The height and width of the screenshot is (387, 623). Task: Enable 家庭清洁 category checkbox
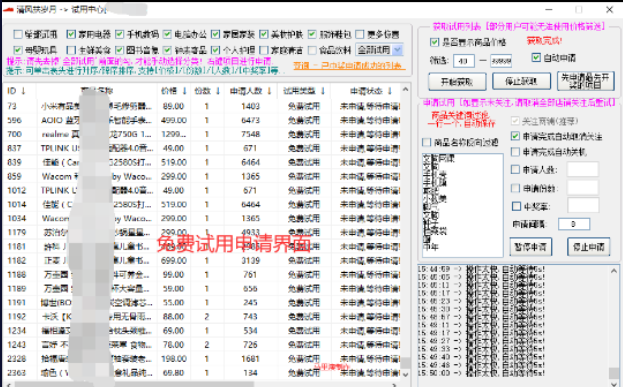(x=263, y=50)
